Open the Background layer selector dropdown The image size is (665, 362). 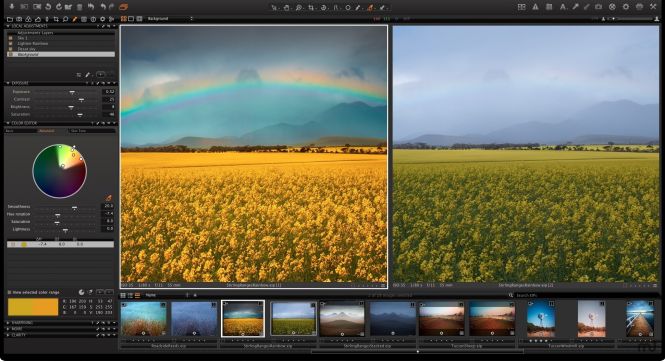[170, 19]
